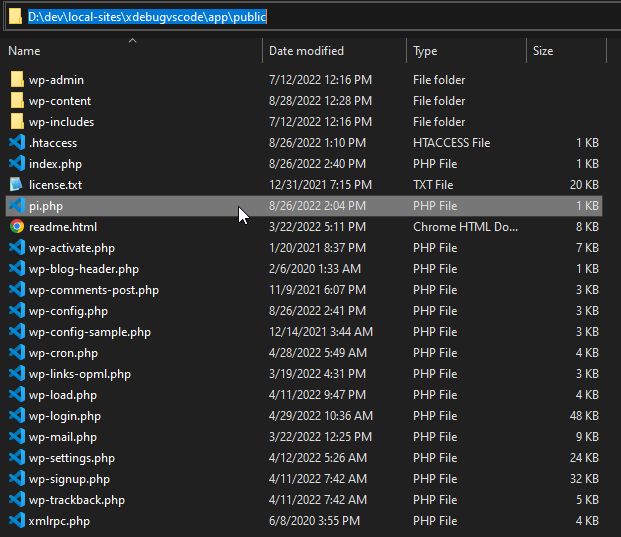Select the wp-signup.php file name

coord(69,479)
